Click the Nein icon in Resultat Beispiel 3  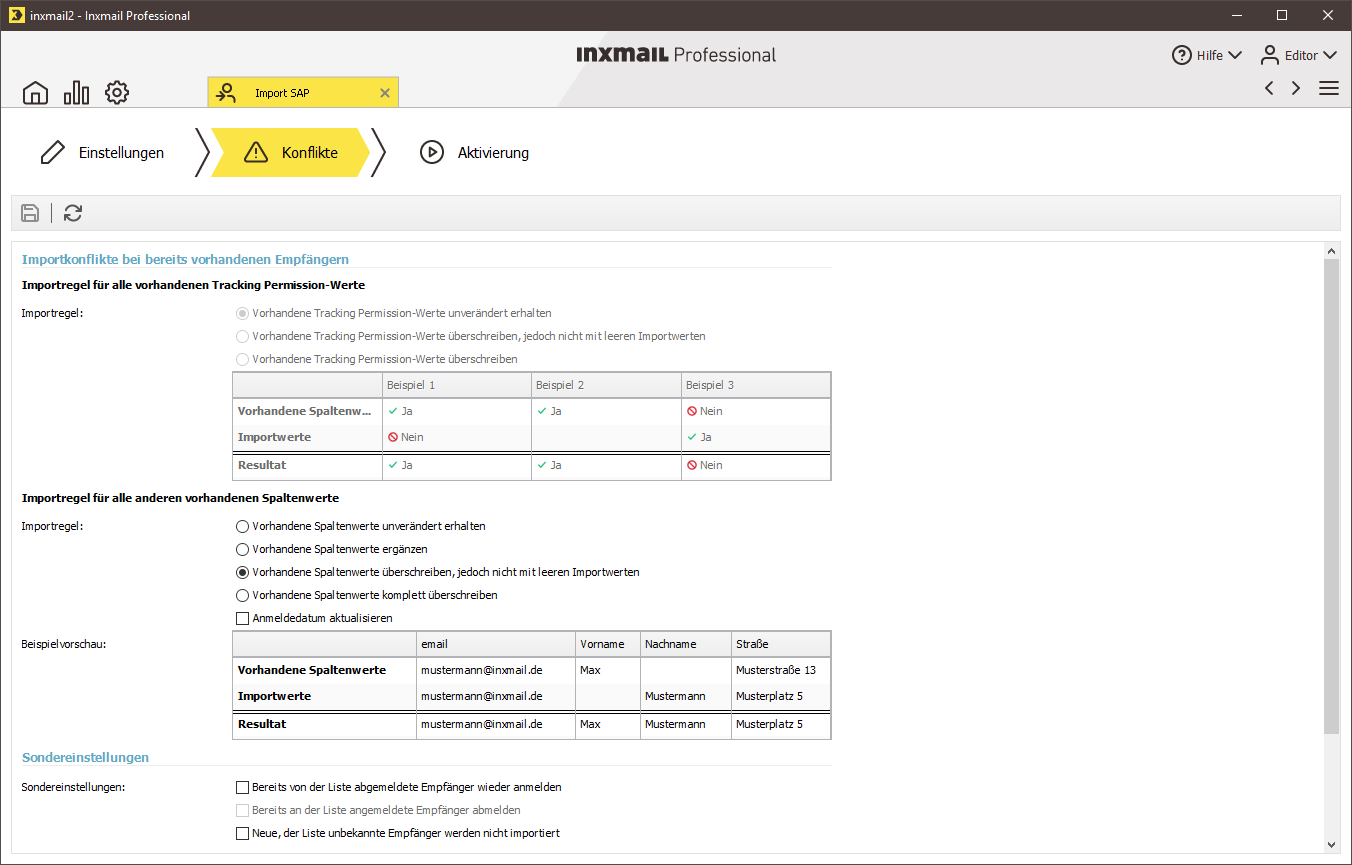point(692,465)
